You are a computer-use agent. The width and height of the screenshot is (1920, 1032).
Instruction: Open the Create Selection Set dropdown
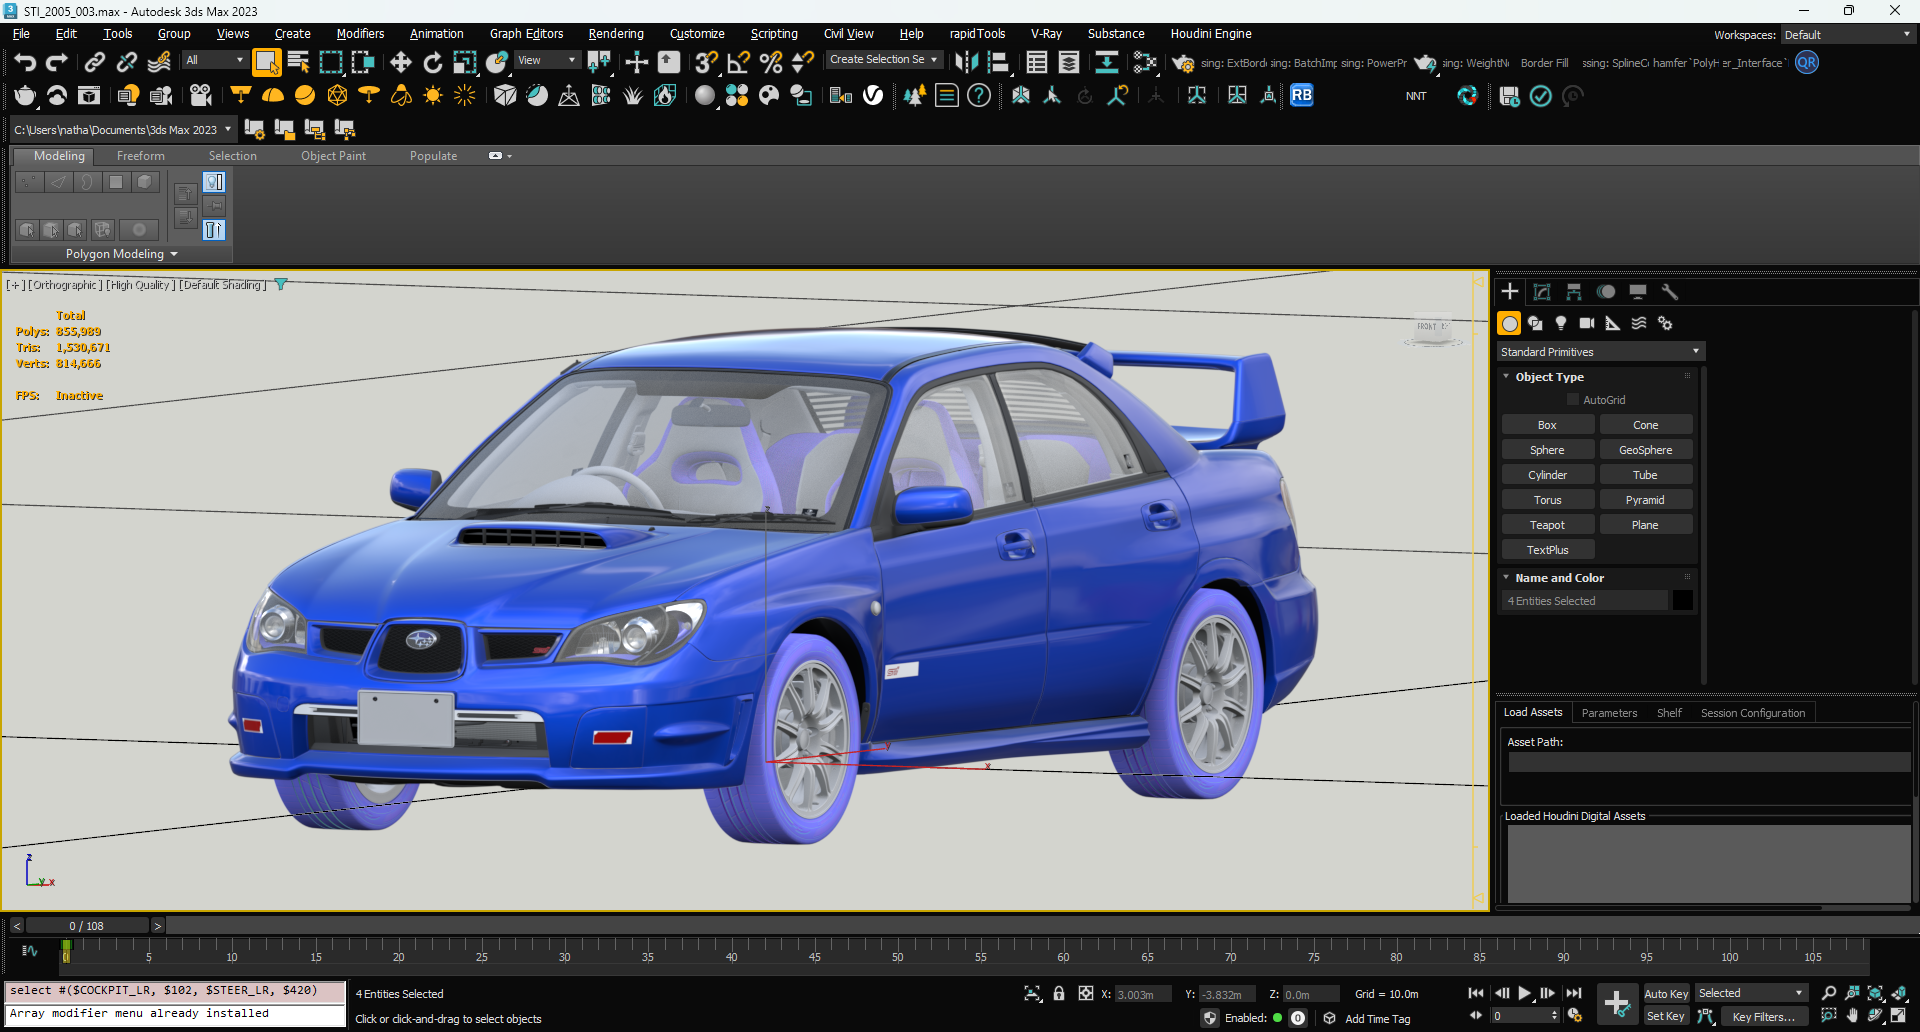pos(884,60)
